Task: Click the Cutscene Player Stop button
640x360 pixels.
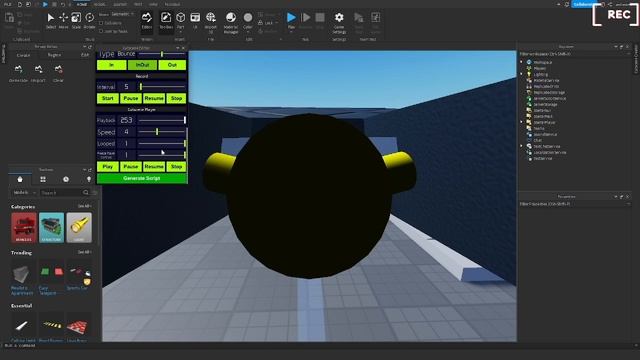Action: click(x=176, y=167)
